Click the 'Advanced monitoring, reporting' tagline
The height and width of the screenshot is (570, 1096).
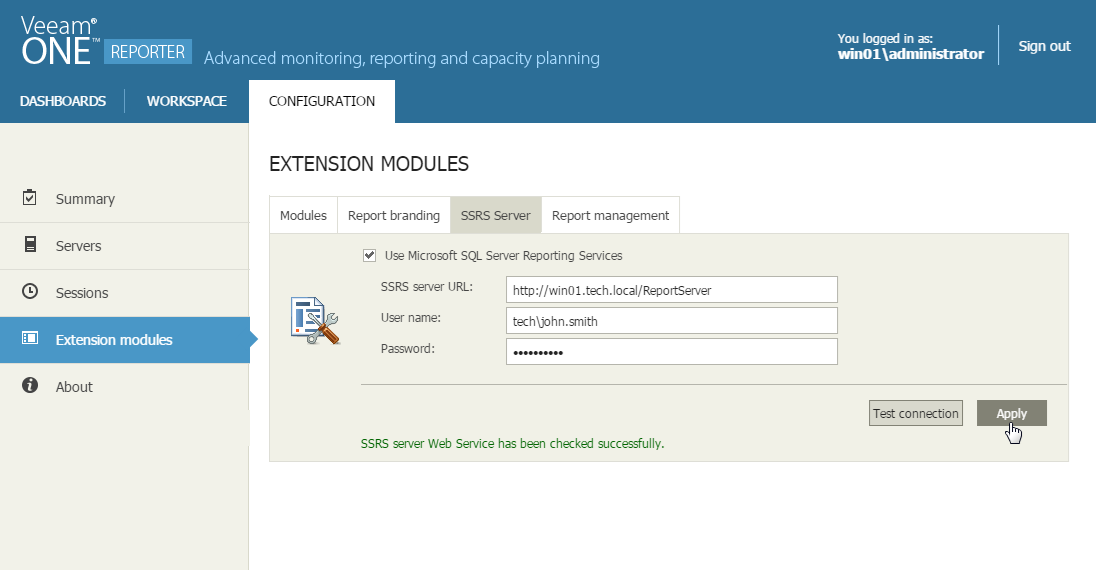coord(402,58)
